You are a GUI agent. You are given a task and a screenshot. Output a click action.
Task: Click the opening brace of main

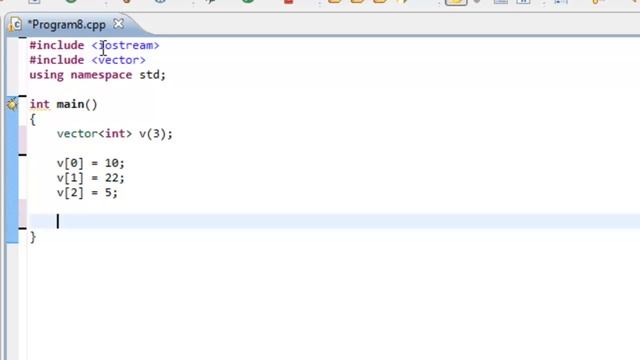(x=33, y=120)
